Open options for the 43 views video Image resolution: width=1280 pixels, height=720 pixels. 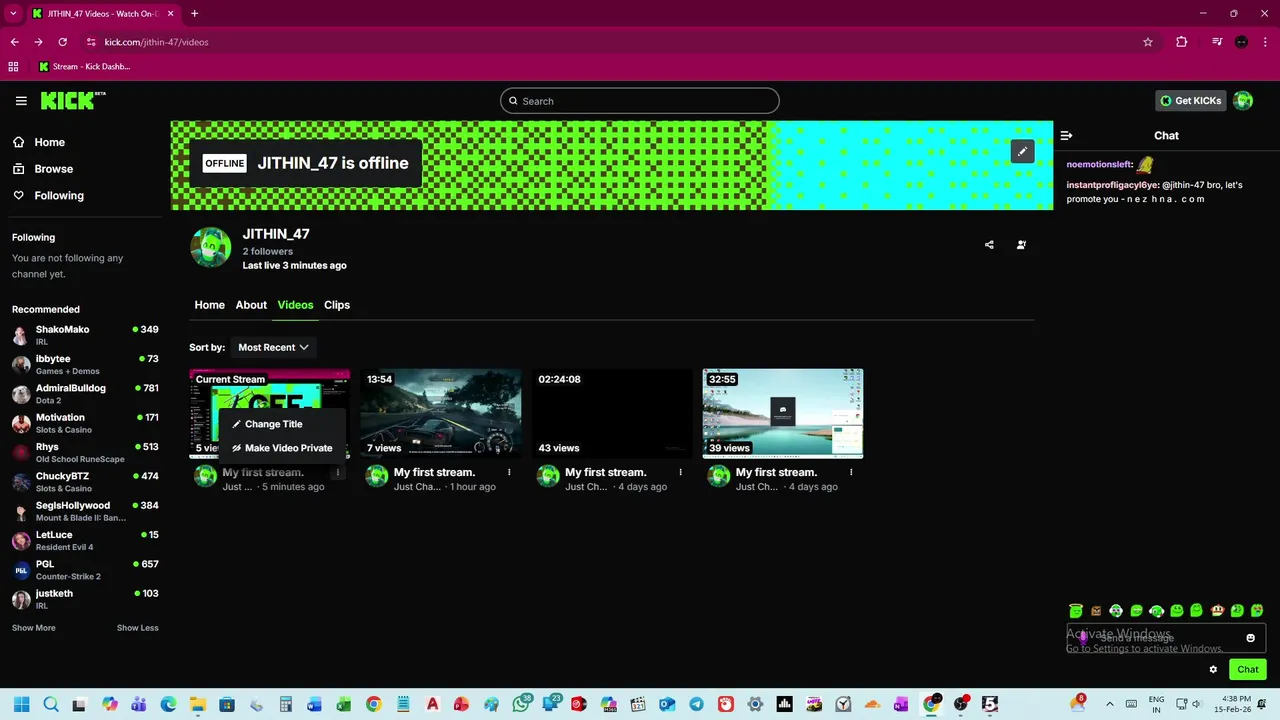[681, 472]
